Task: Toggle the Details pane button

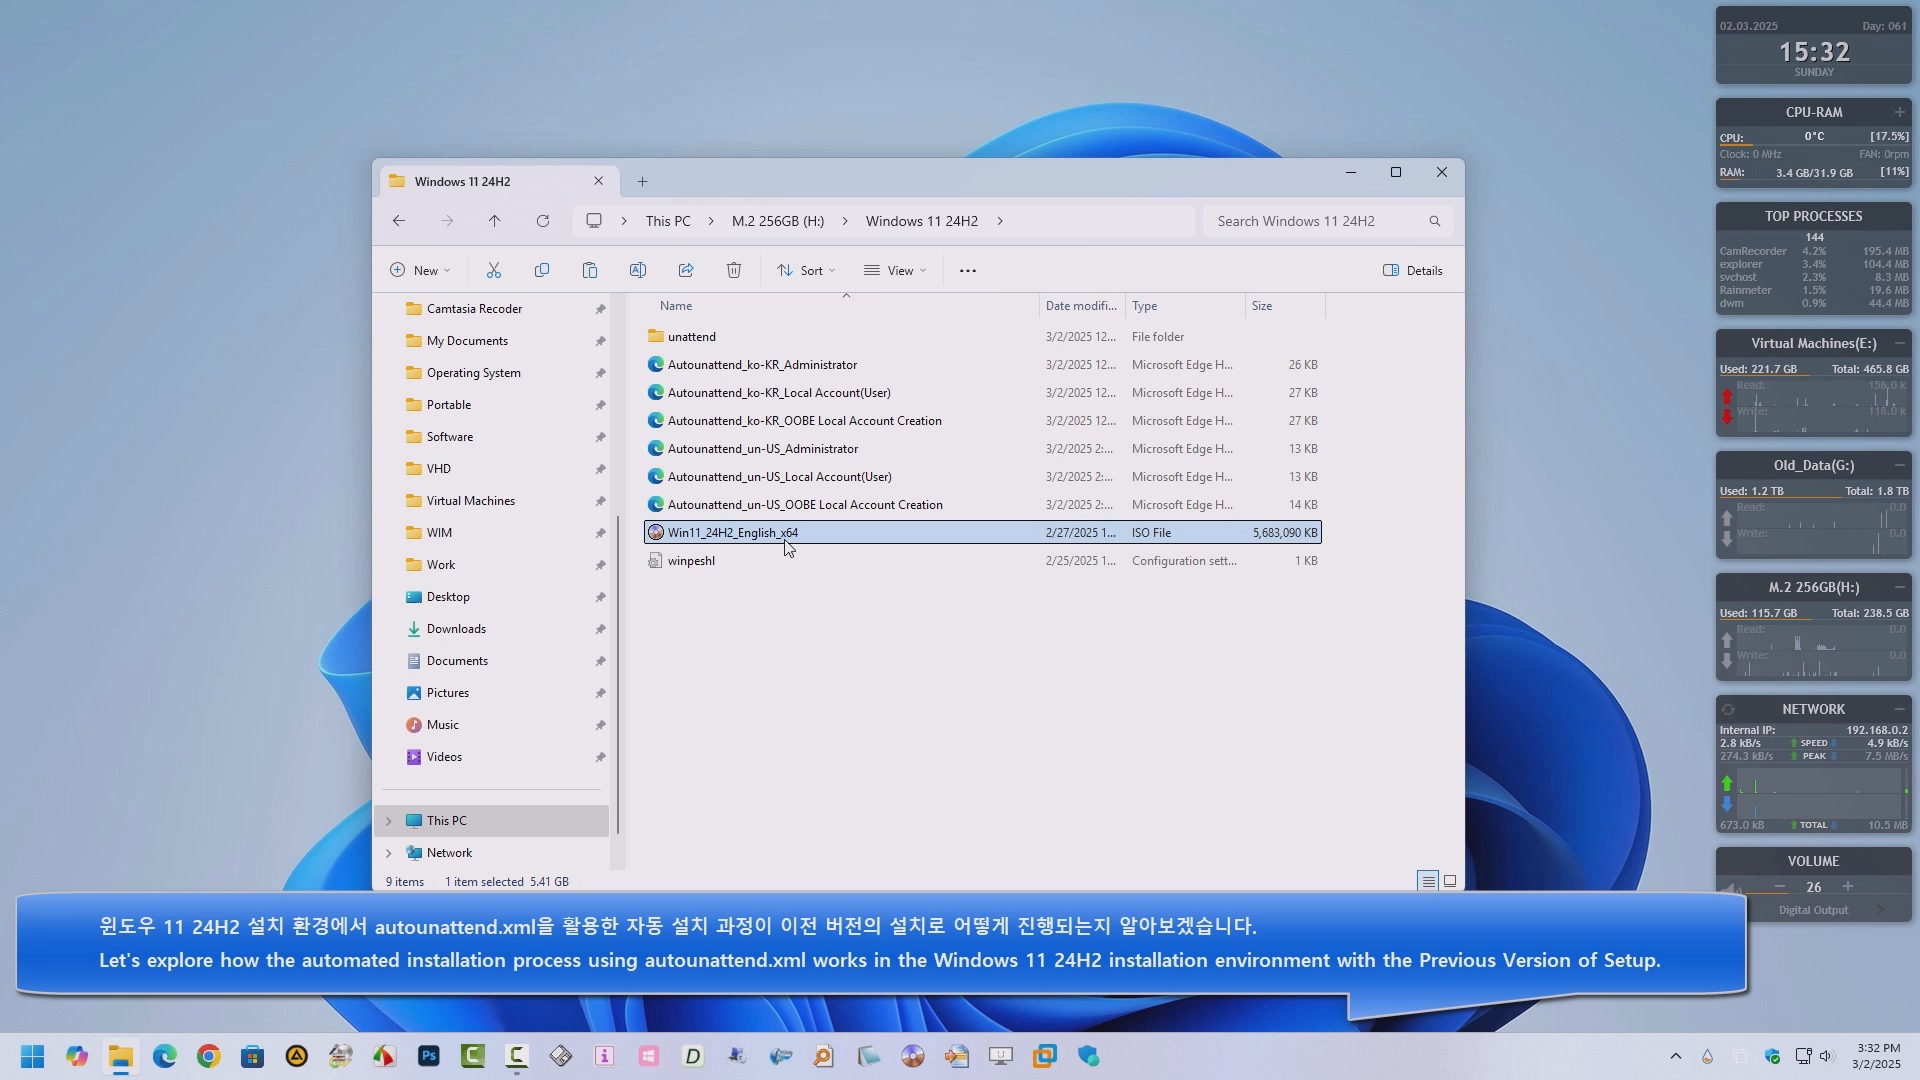Action: click(x=1413, y=270)
